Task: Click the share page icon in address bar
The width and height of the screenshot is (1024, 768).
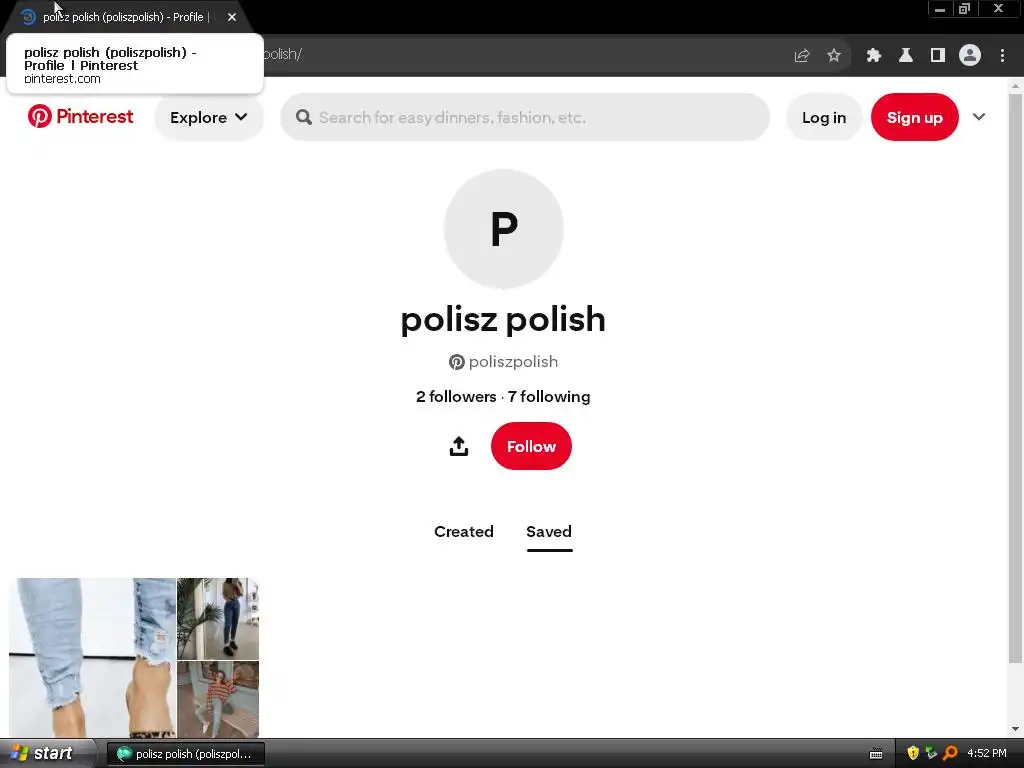Action: (801, 56)
